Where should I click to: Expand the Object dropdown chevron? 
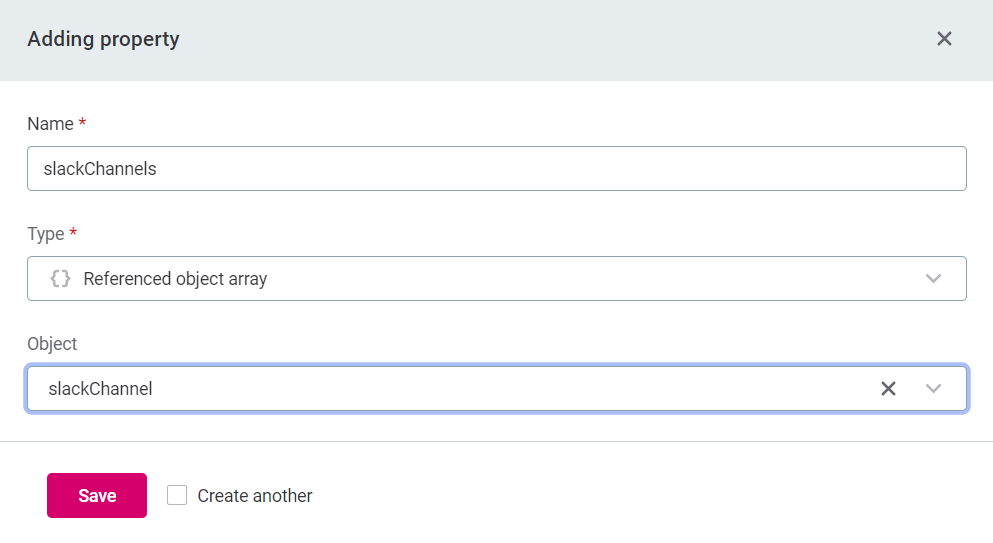(x=934, y=389)
